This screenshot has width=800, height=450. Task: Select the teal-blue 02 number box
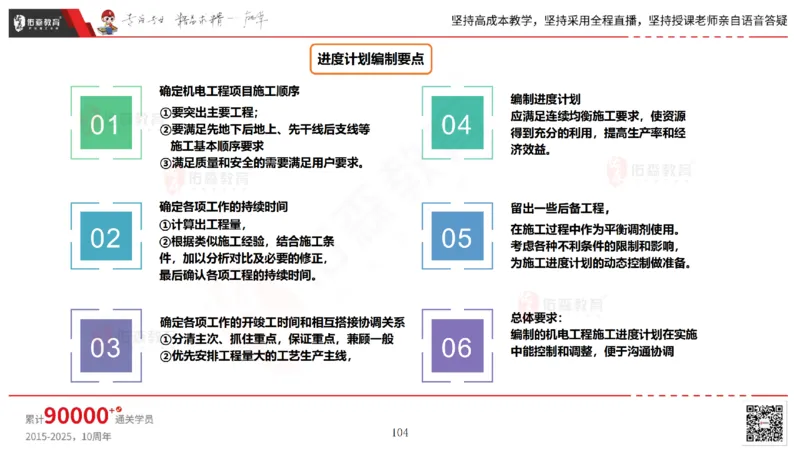pyautogui.click(x=106, y=236)
